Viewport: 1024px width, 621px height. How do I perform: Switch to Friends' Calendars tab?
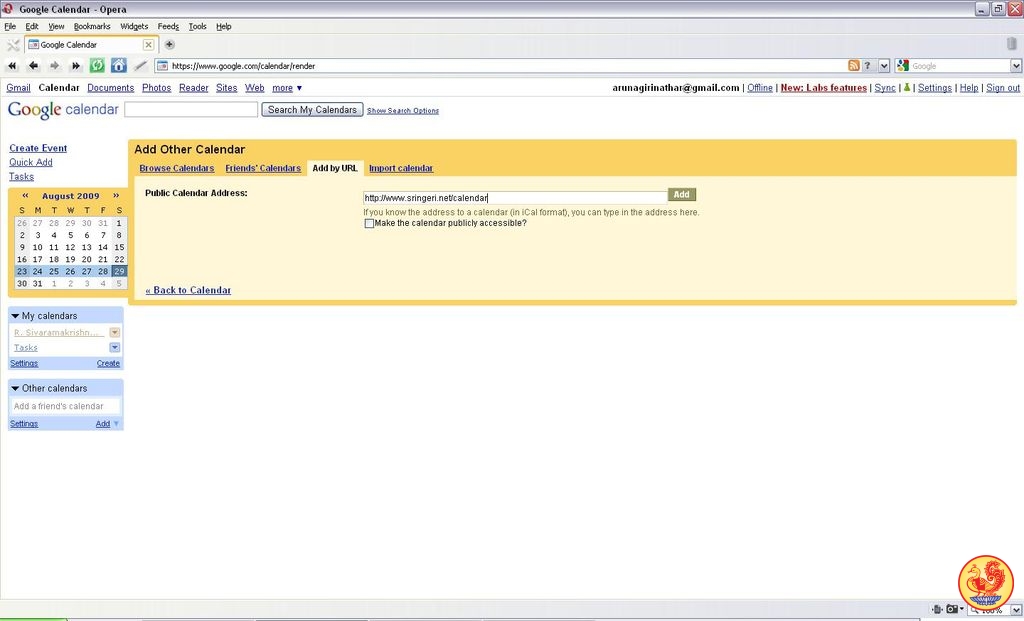click(263, 168)
